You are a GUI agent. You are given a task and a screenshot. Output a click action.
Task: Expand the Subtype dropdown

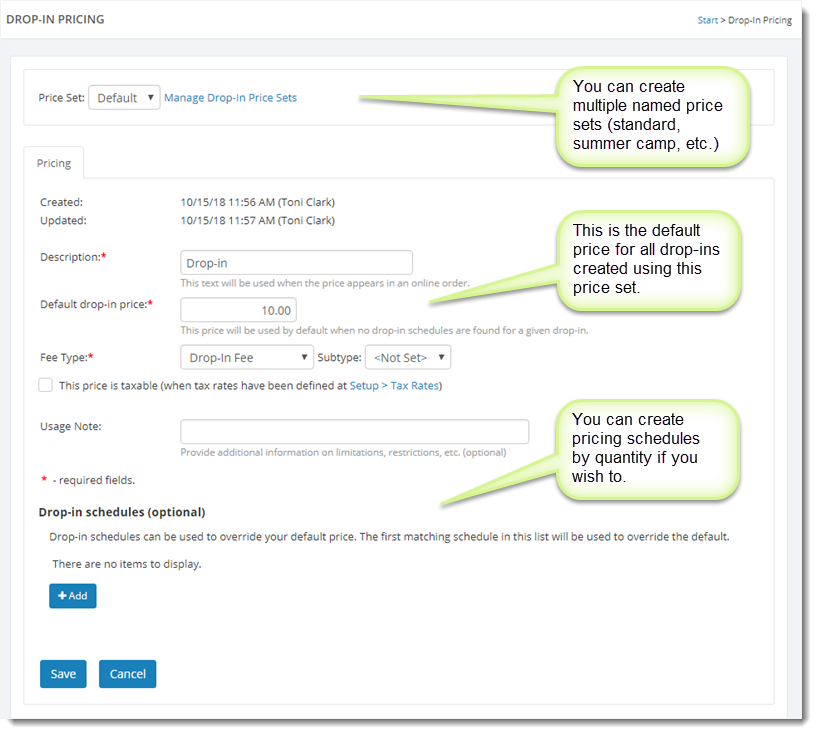coord(407,357)
